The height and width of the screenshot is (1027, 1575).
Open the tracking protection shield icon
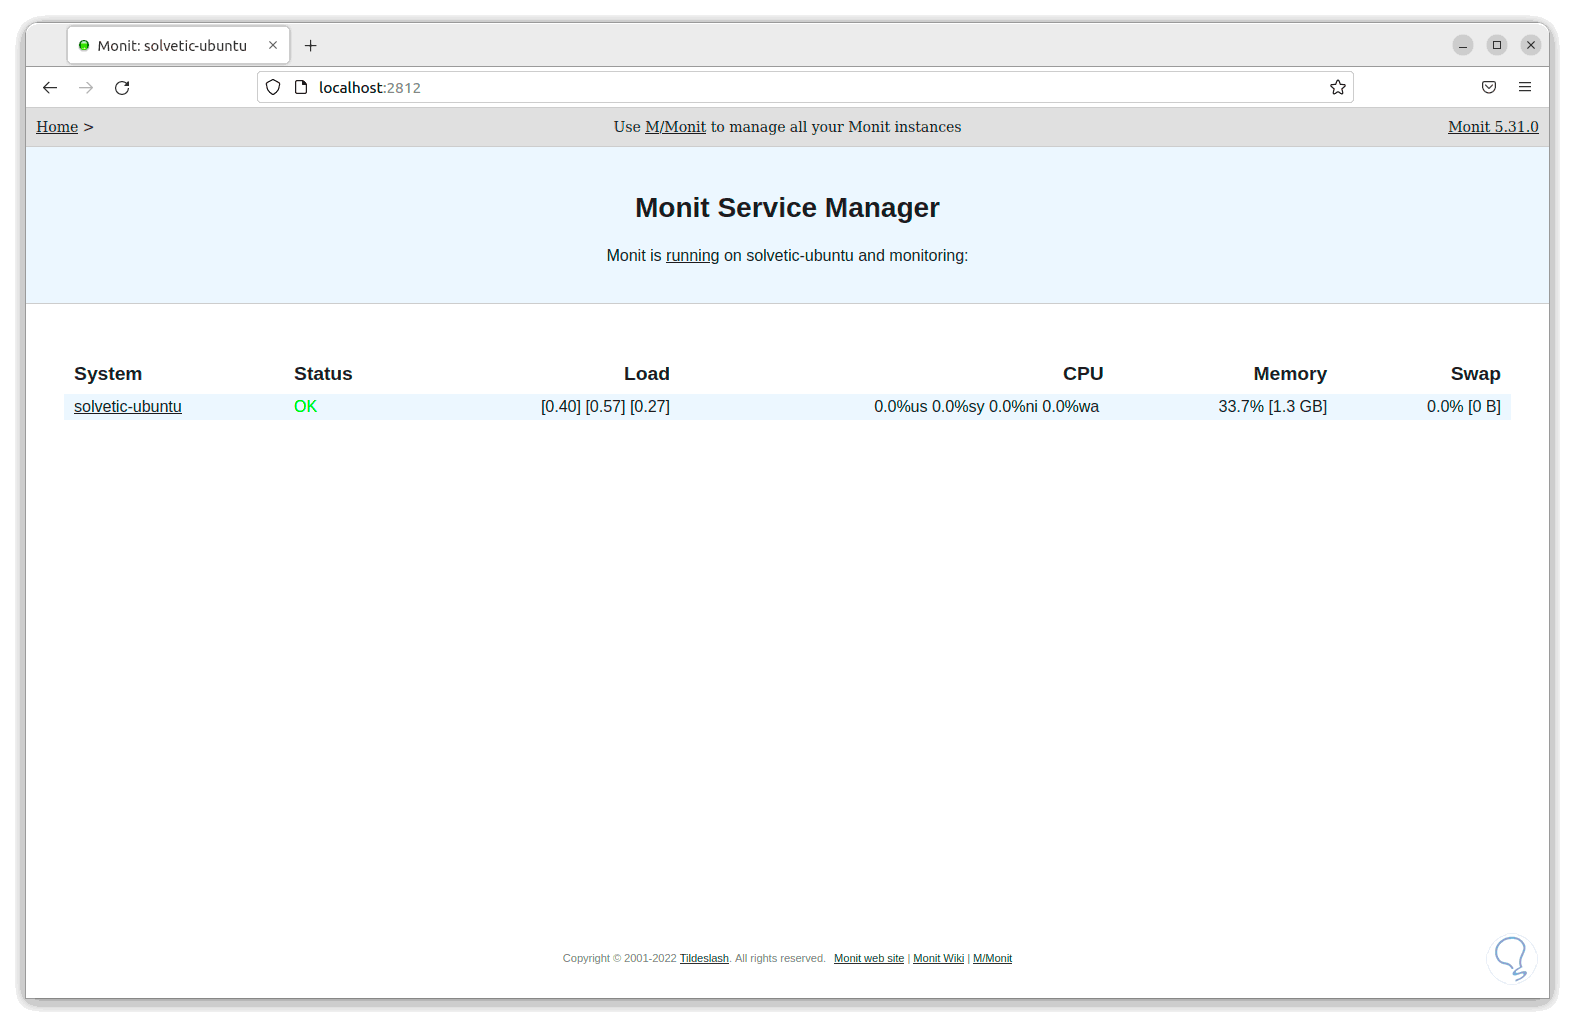[x=273, y=88]
